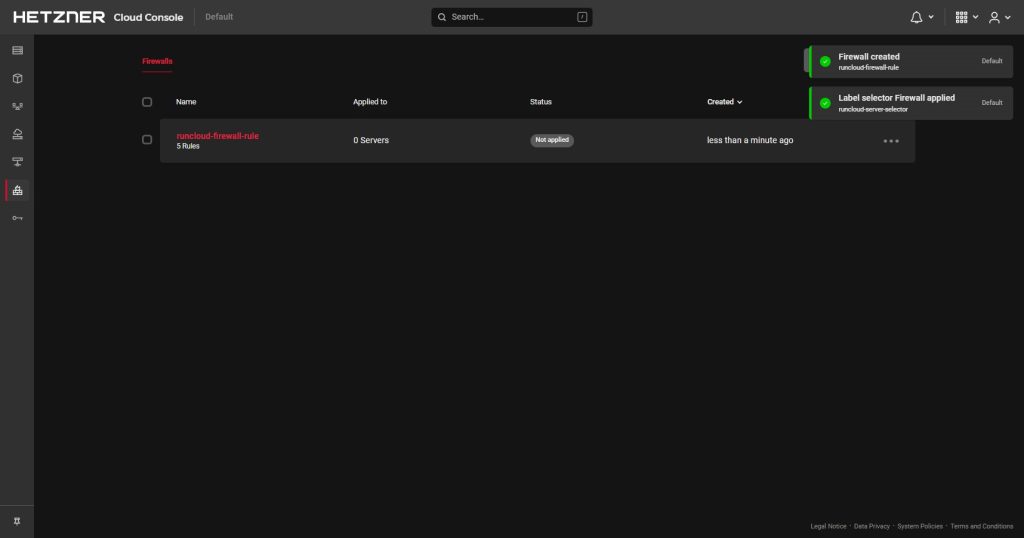
Task: Open the notifications bell dropdown
Action: 922,17
